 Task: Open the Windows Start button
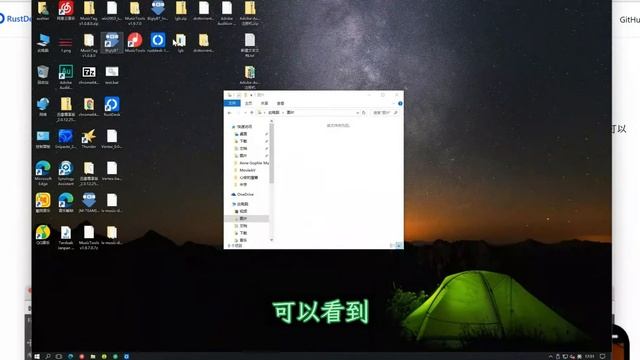37,356
